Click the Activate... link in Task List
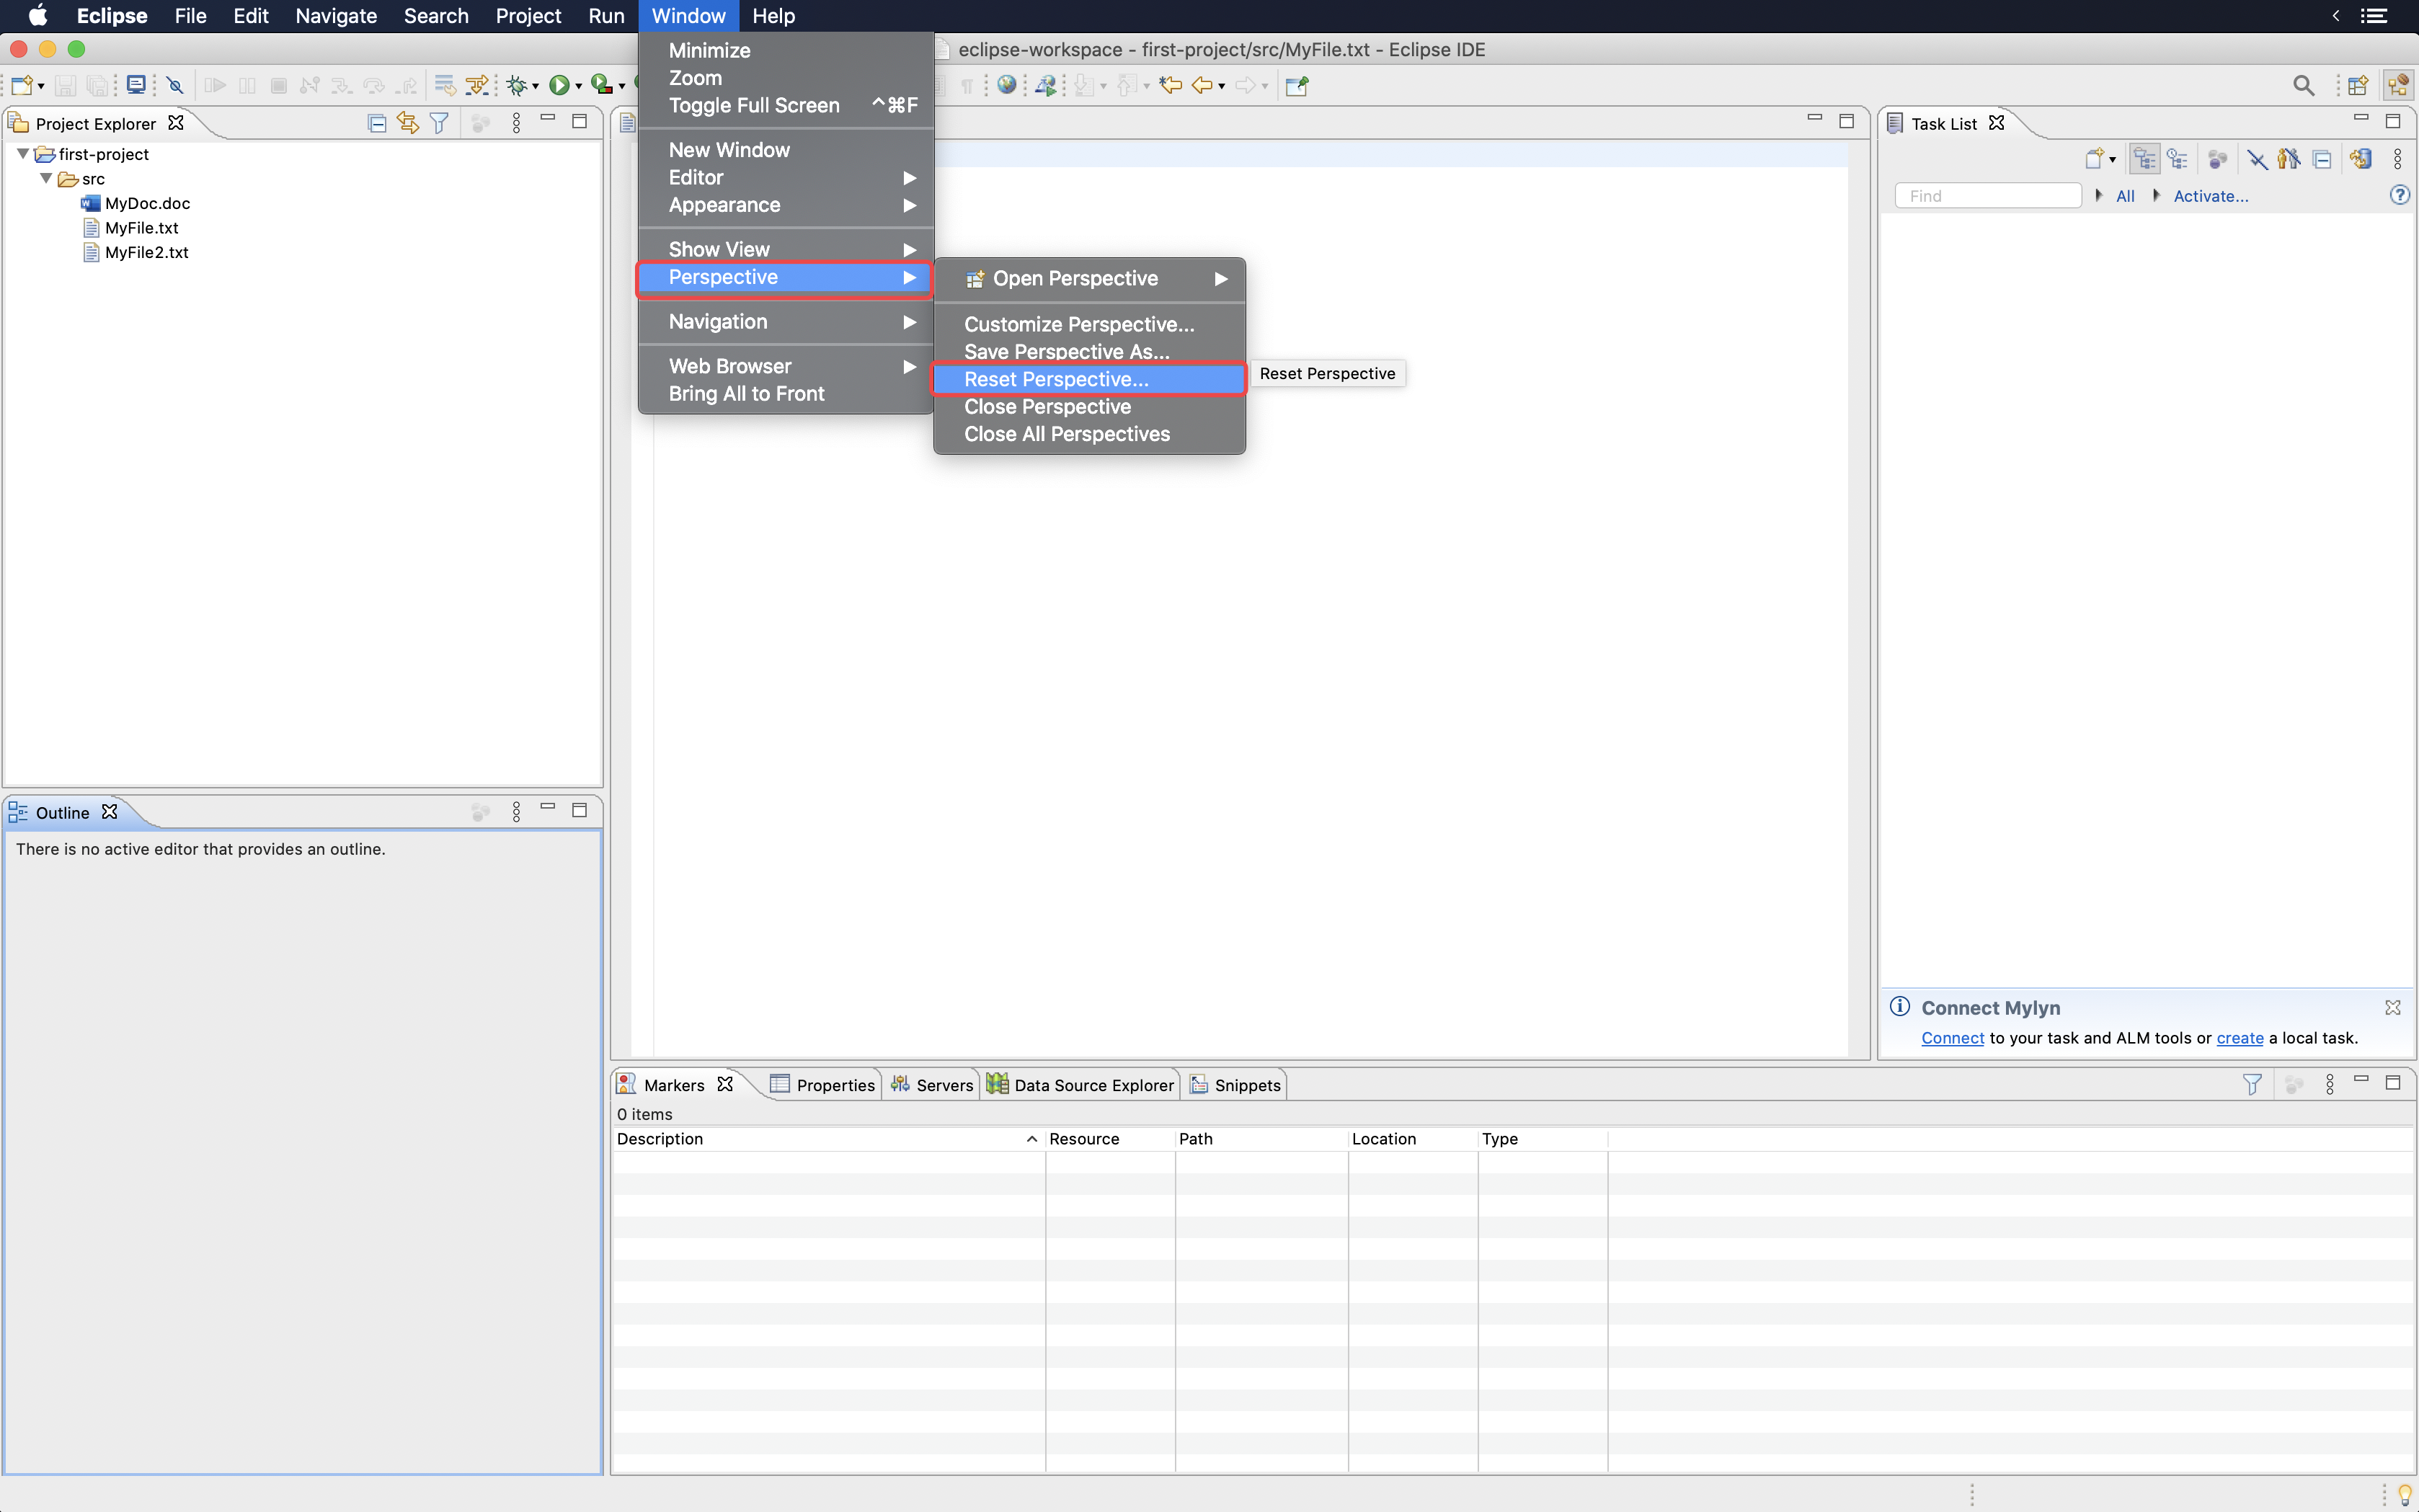 click(x=2210, y=196)
